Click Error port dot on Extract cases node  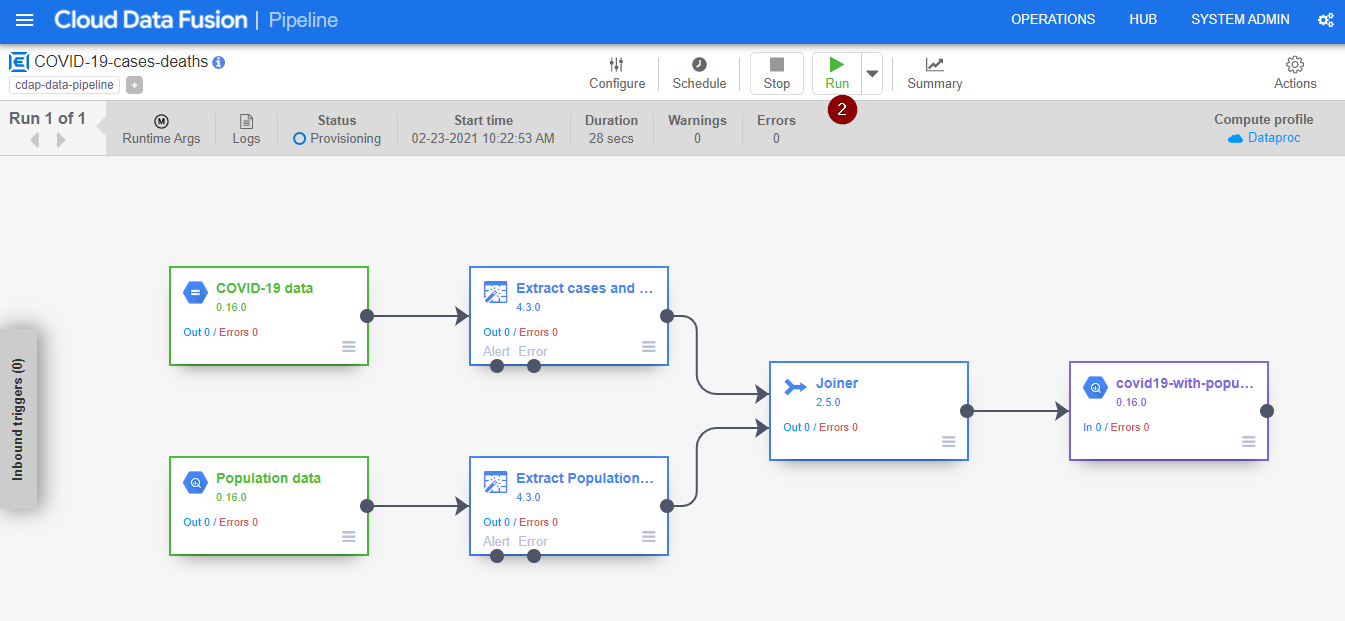click(534, 366)
